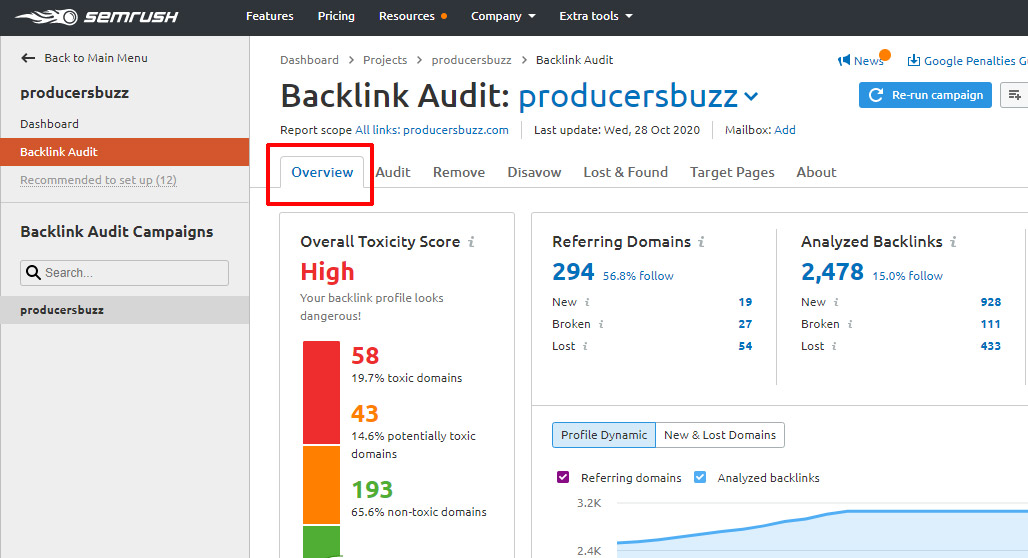1028x558 pixels.
Task: Click info icon beside Analyzed Backlinks Broken
Action: point(850,324)
